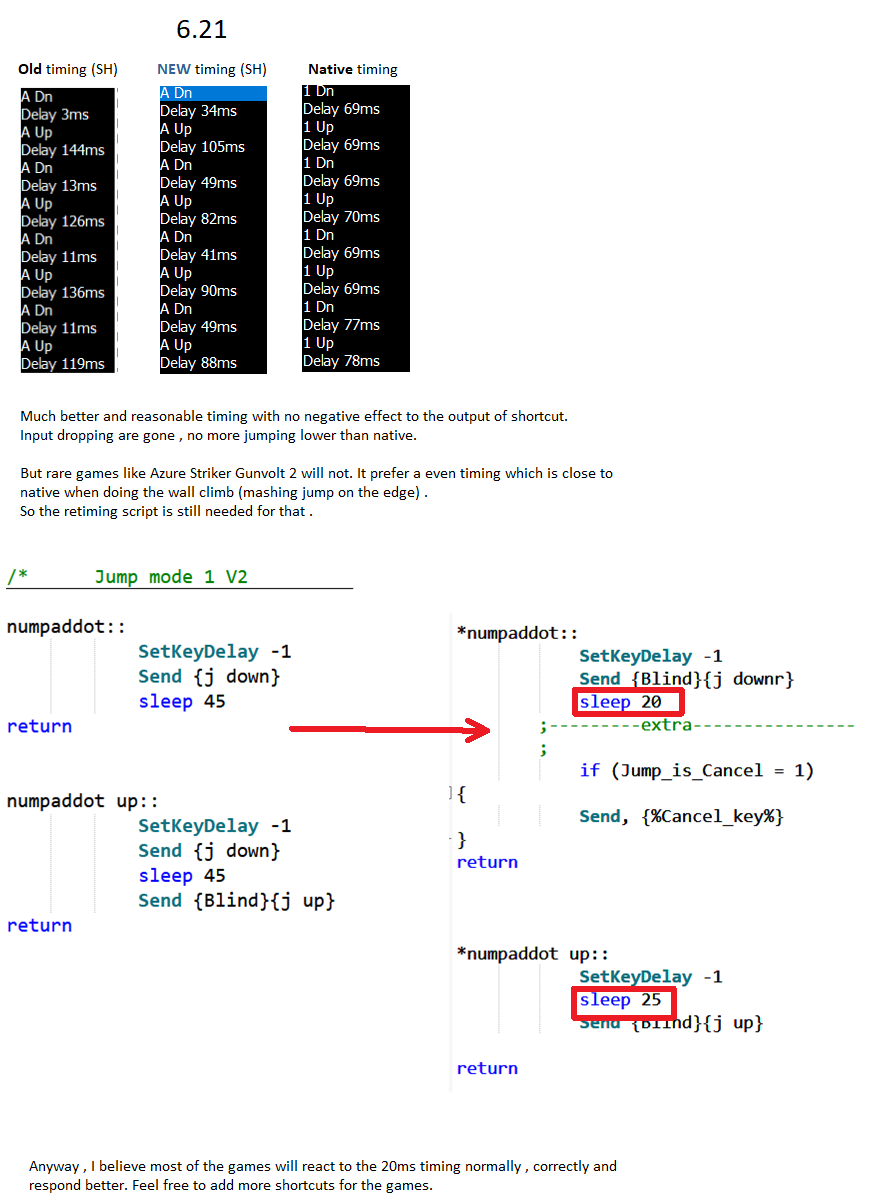The height and width of the screenshot is (1202, 878).
Task: Click the "Send, {%Cancel_key%}" line
Action: [681, 816]
